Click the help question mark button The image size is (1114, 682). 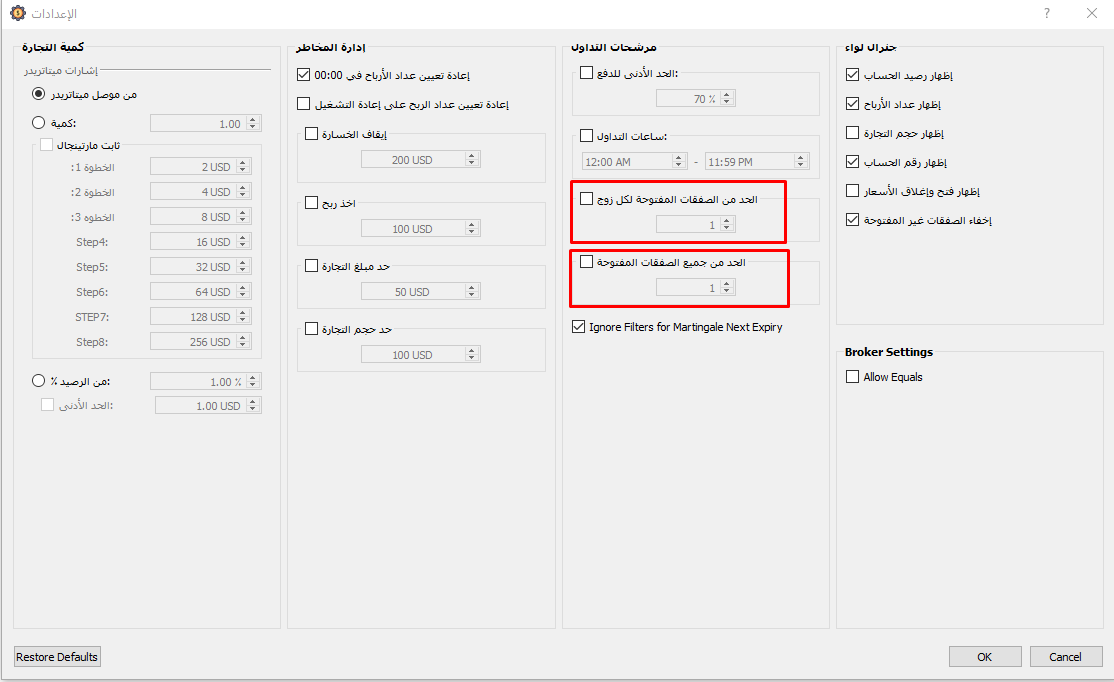(x=1047, y=13)
